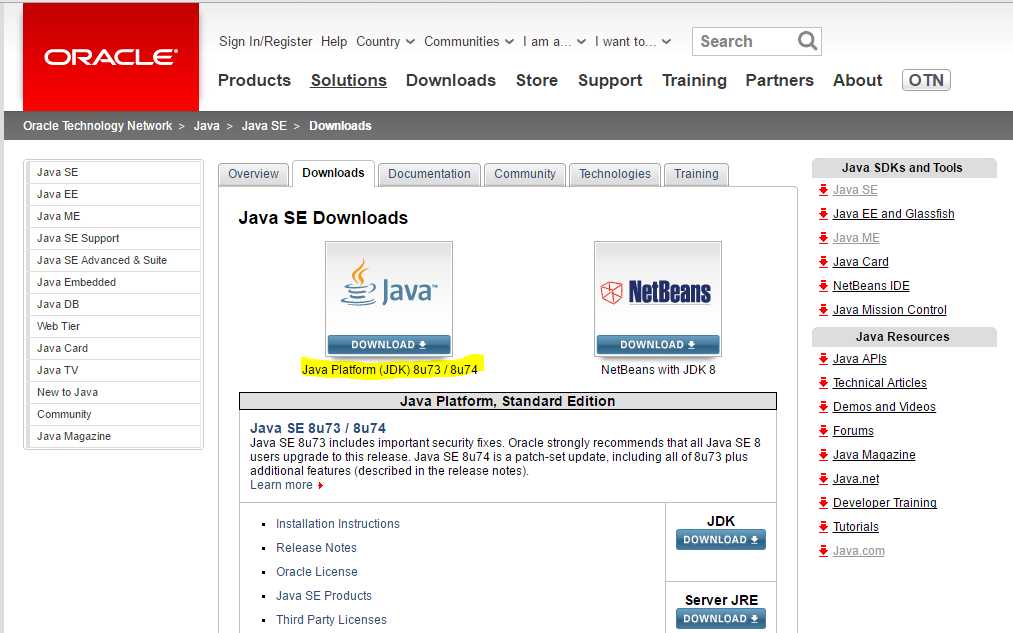The height and width of the screenshot is (633, 1013).
Task: Open the Products menu
Action: tap(255, 80)
